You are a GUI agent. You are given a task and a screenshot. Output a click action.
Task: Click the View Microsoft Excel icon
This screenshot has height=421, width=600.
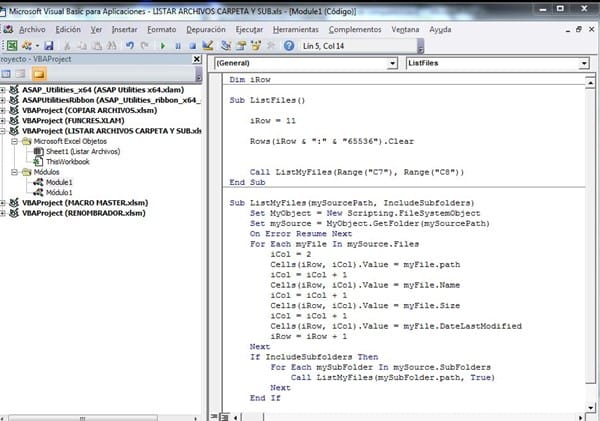tap(11, 45)
